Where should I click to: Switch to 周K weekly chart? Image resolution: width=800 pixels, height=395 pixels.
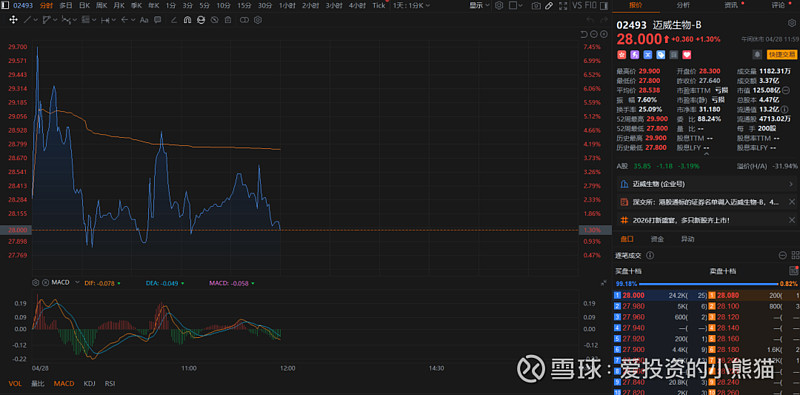tap(102, 5)
